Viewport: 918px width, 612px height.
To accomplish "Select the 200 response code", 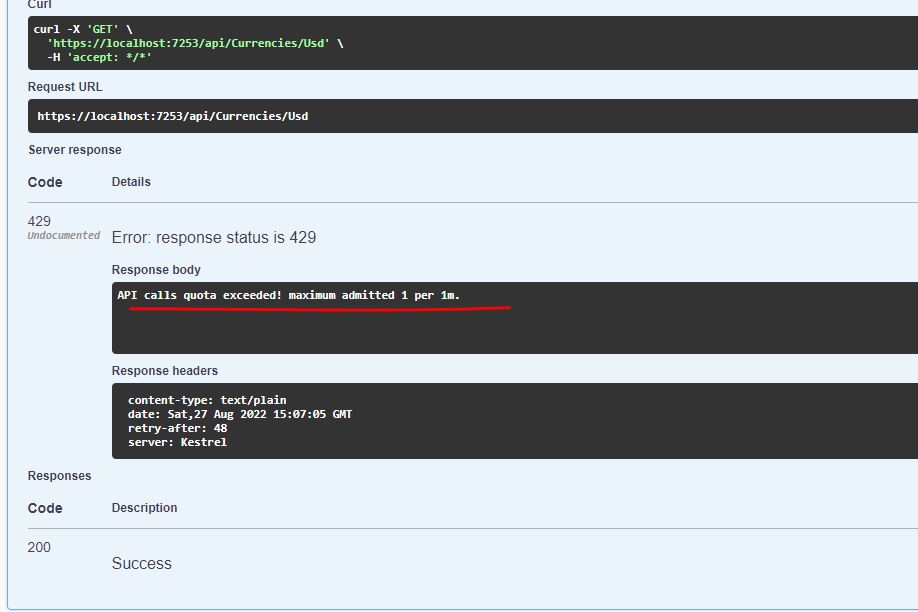I will pos(39,547).
